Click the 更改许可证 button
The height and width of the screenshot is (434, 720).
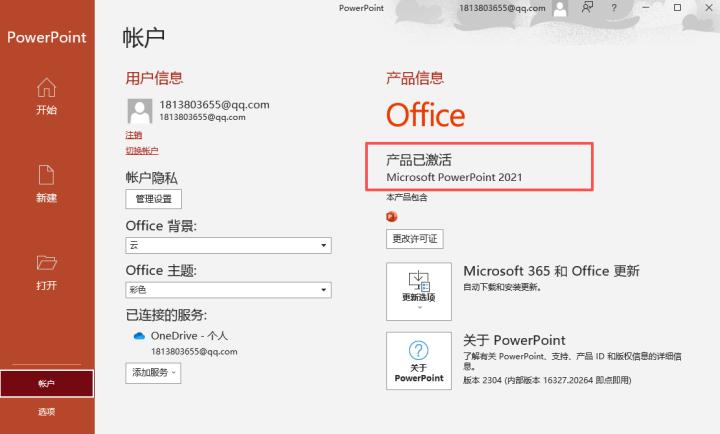click(x=415, y=239)
